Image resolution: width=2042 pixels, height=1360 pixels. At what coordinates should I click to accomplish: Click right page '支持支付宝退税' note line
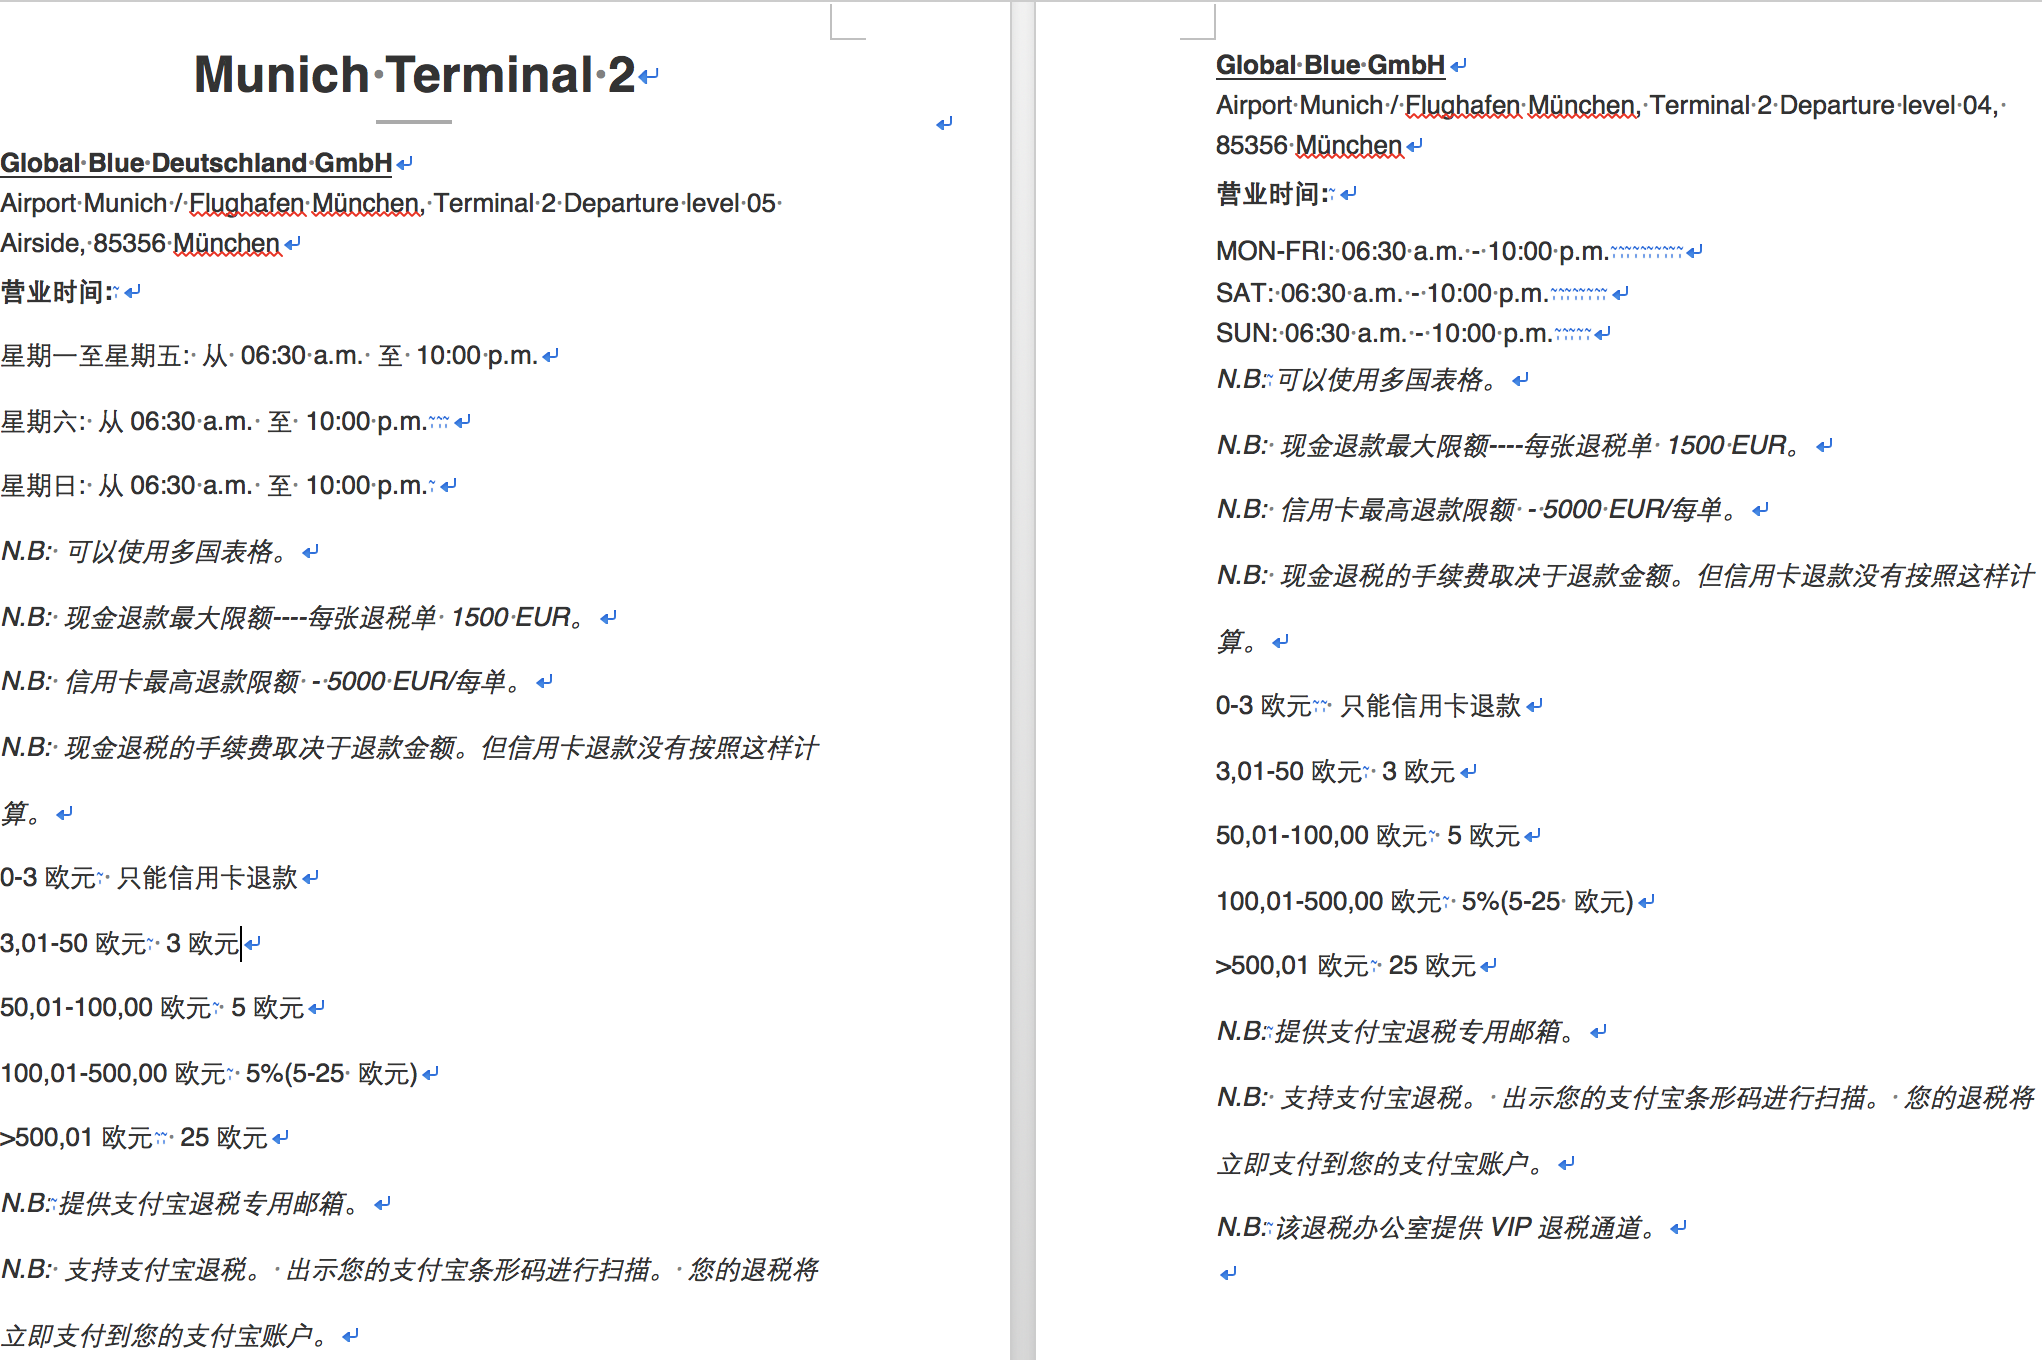click(x=1625, y=1098)
